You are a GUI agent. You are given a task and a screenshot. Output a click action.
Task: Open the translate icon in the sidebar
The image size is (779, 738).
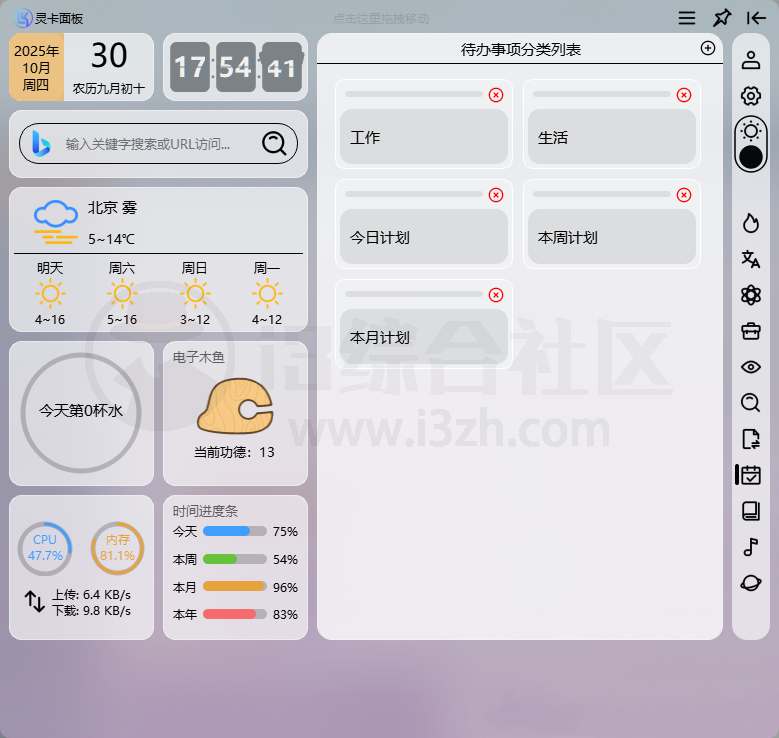[751, 259]
